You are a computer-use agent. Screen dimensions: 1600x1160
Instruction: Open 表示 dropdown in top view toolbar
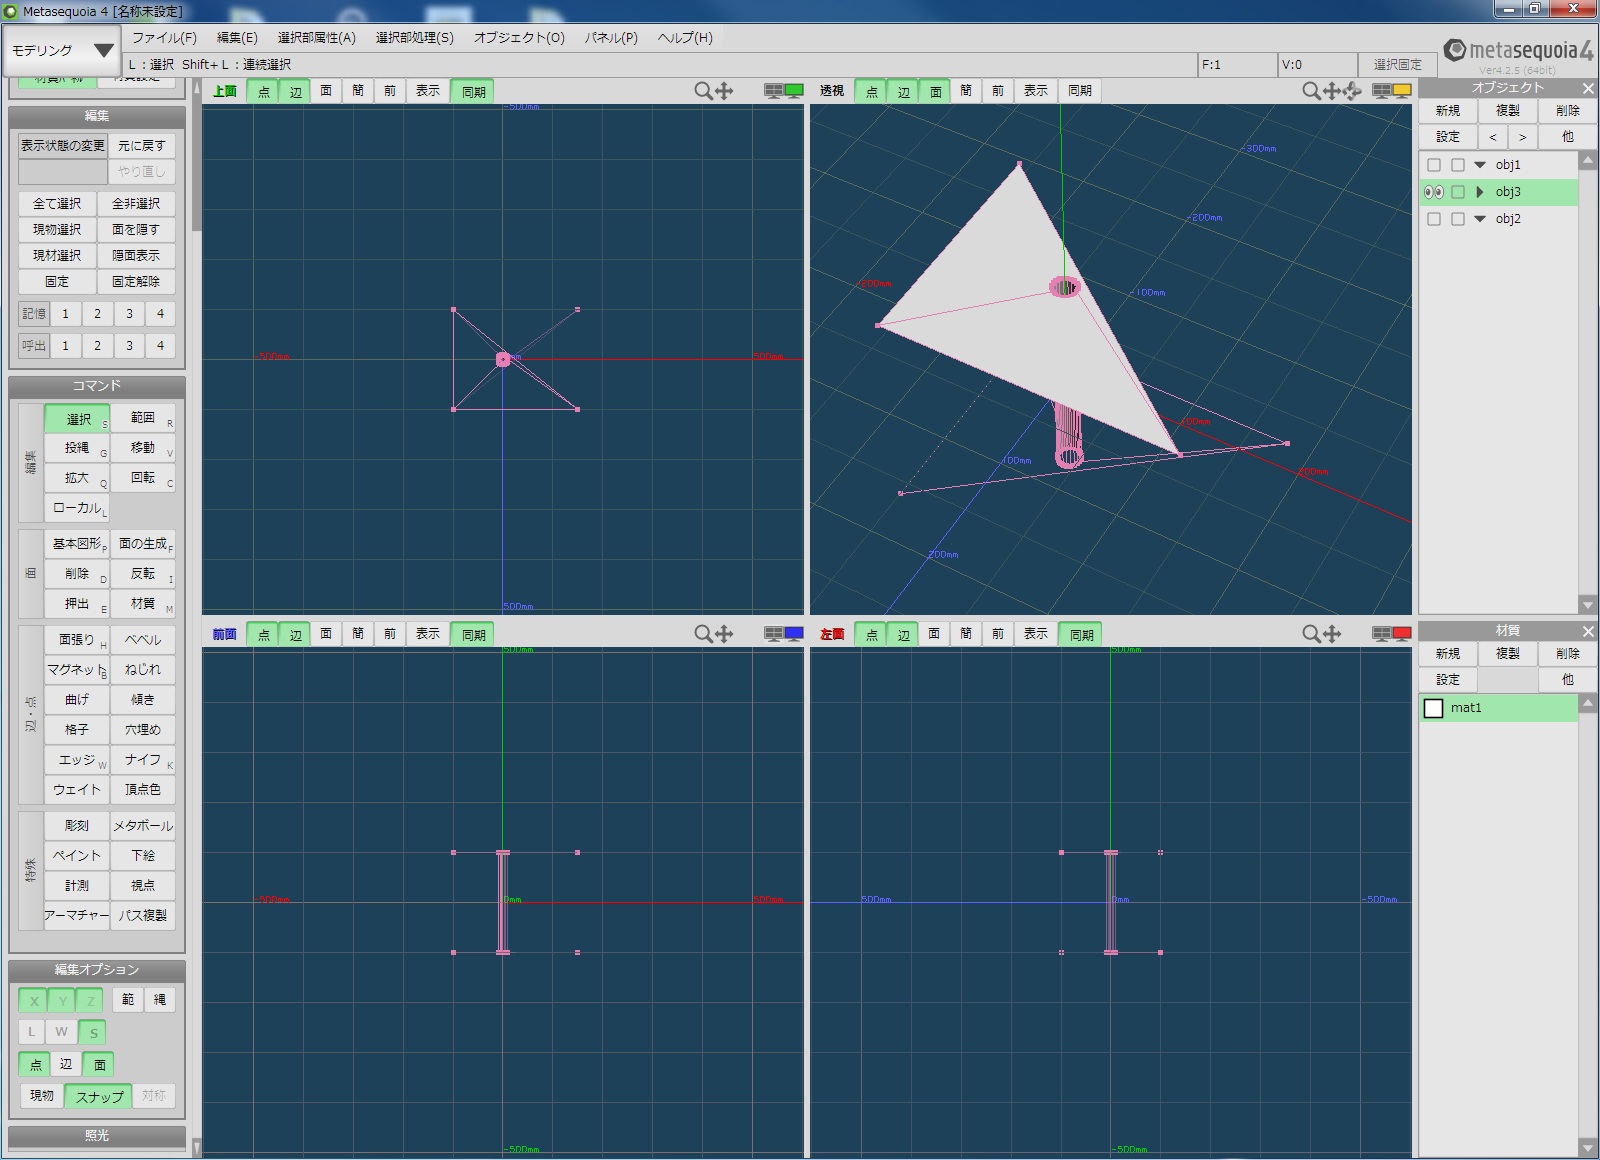click(428, 91)
